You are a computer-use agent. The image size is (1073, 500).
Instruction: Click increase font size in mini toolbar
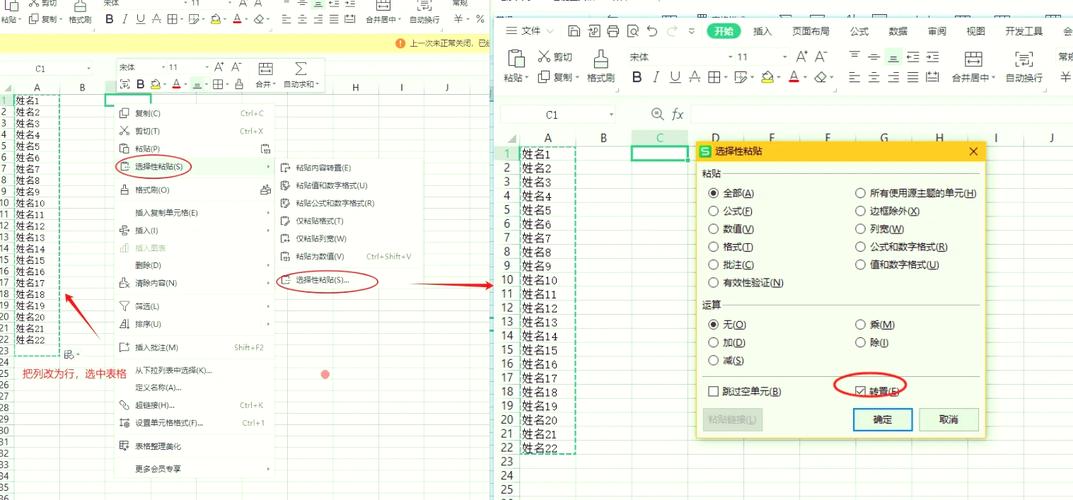click(219, 67)
